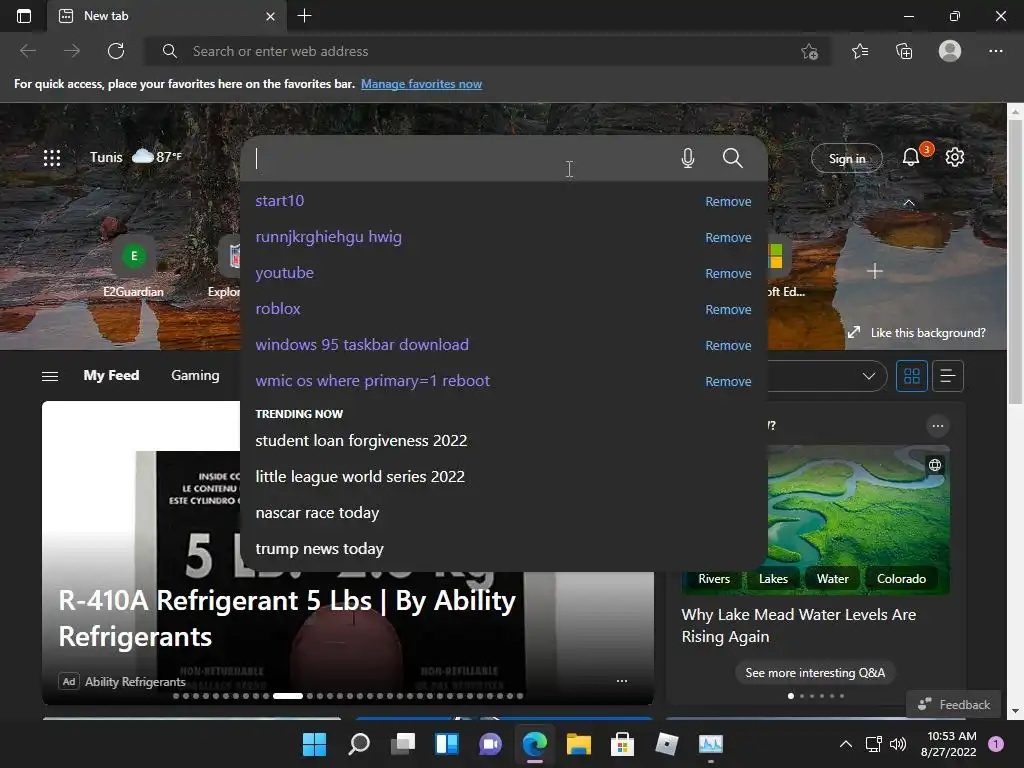Open Microsoft Store from taskbar
Image resolution: width=1024 pixels, height=768 pixels.
[622, 744]
